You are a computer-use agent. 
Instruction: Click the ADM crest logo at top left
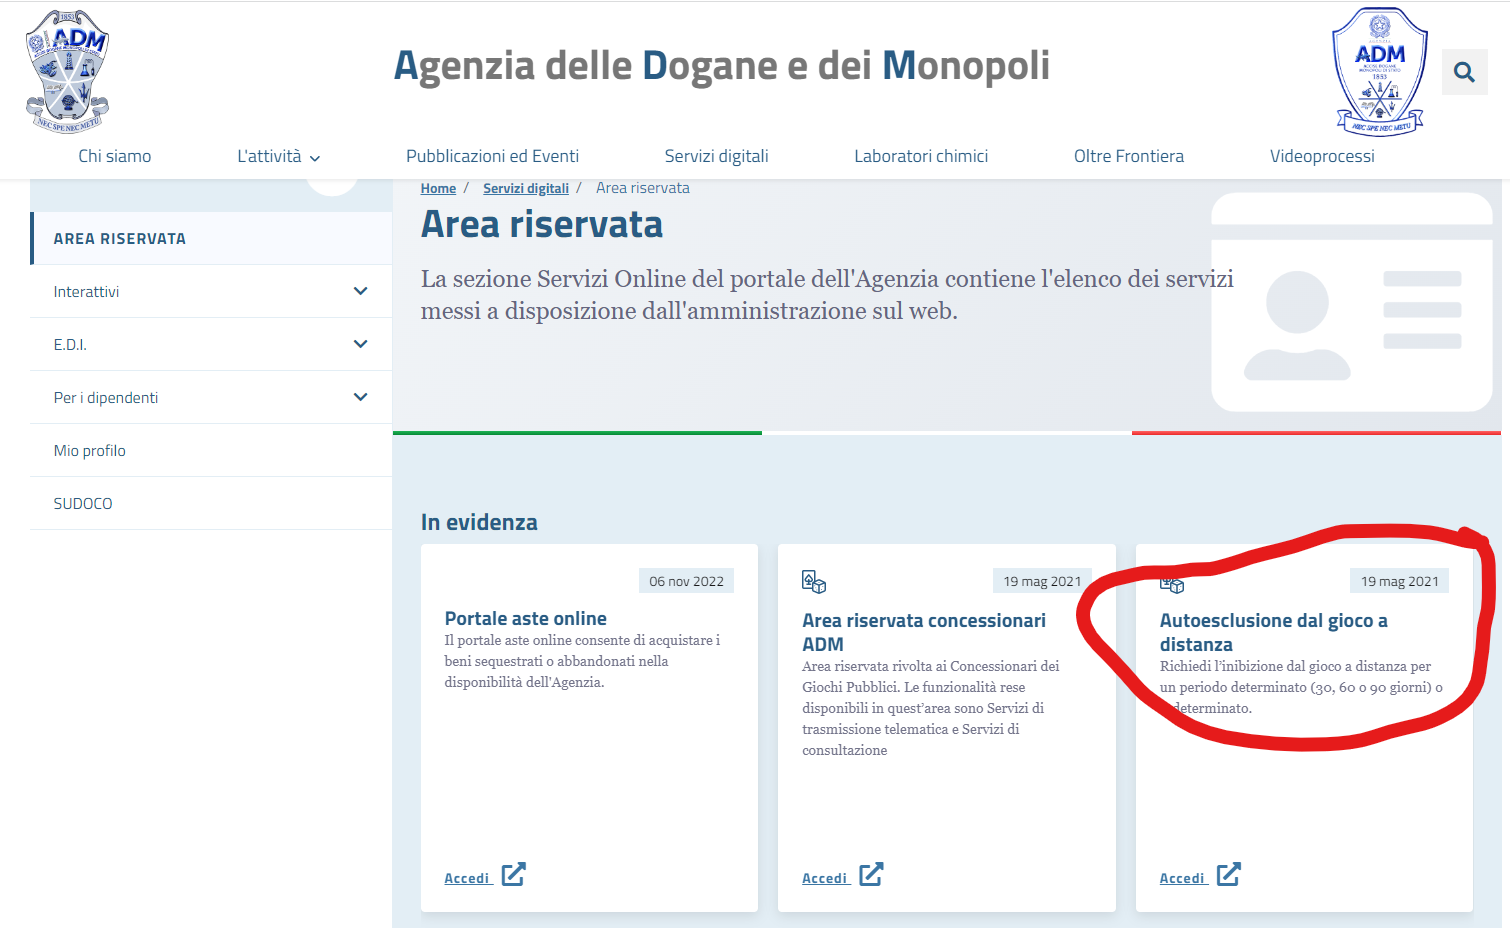tap(67, 72)
